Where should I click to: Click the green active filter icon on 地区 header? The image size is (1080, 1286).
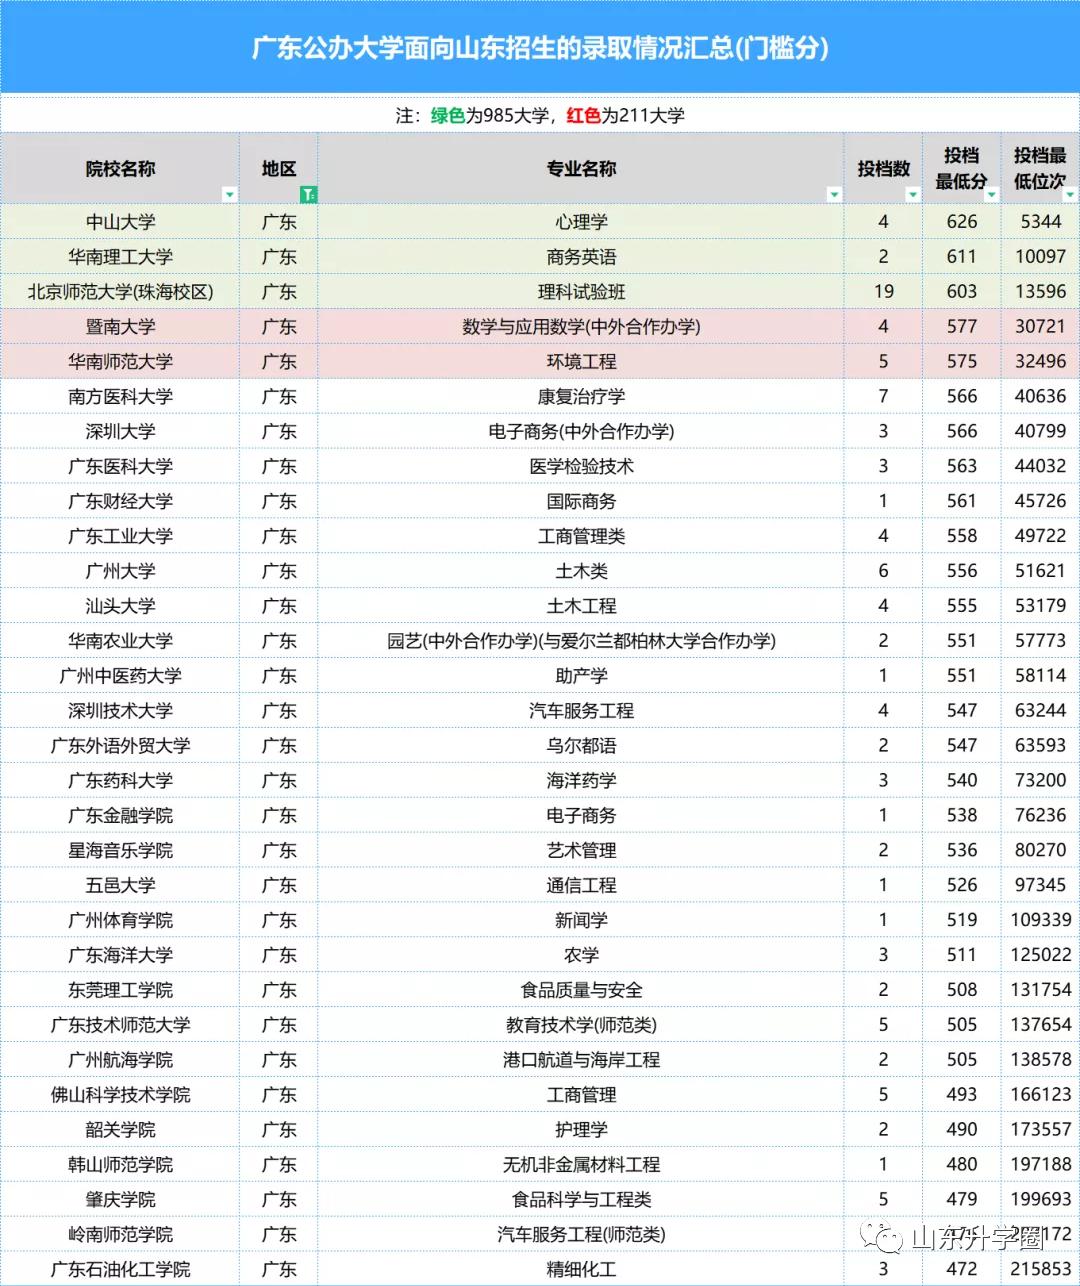click(310, 194)
